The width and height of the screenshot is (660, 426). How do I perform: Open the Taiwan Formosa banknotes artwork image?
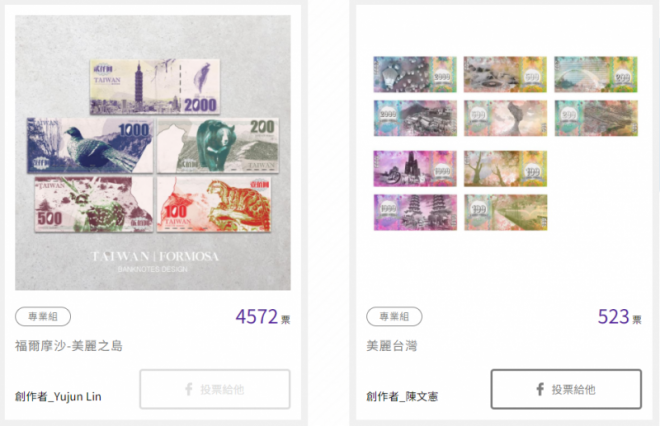(x=153, y=152)
